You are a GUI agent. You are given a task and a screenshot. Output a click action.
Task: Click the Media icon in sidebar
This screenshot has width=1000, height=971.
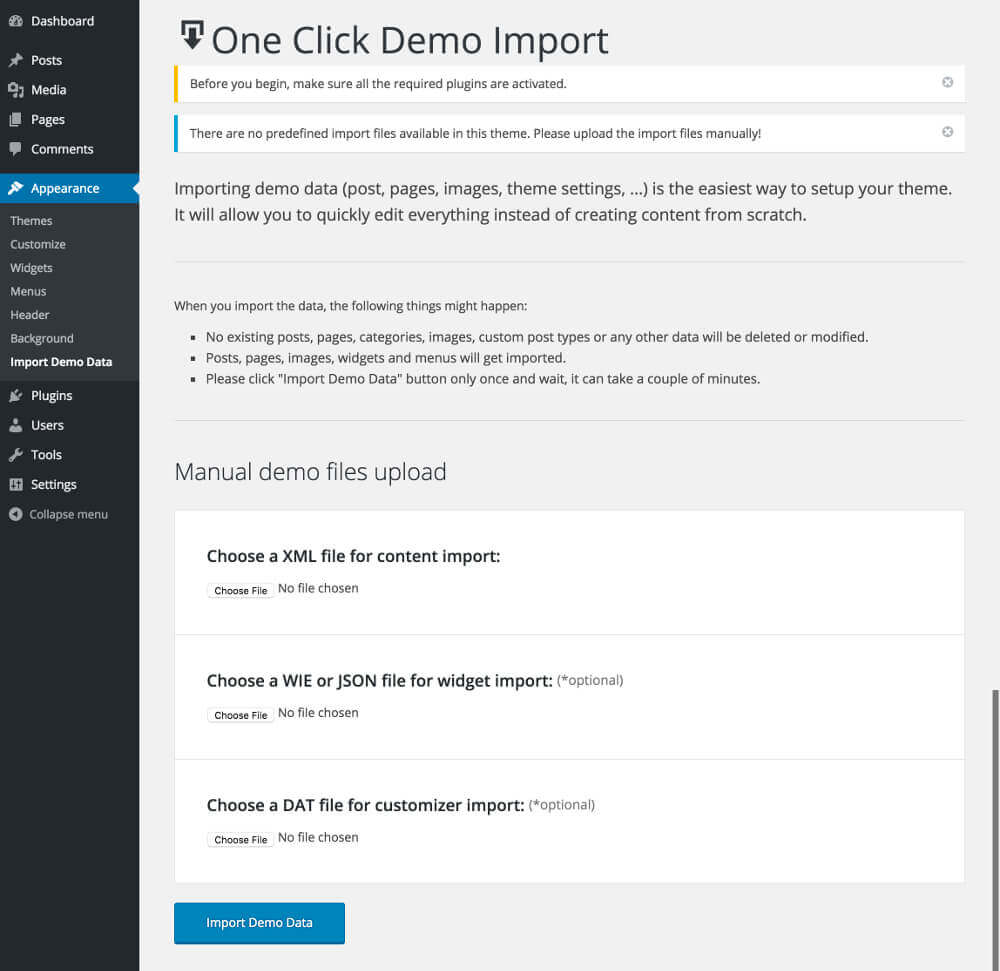pos(16,90)
